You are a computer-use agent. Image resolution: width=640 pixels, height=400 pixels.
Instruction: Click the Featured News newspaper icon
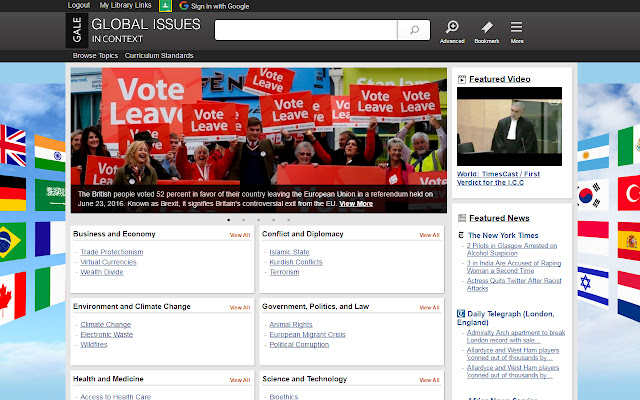coord(462,218)
